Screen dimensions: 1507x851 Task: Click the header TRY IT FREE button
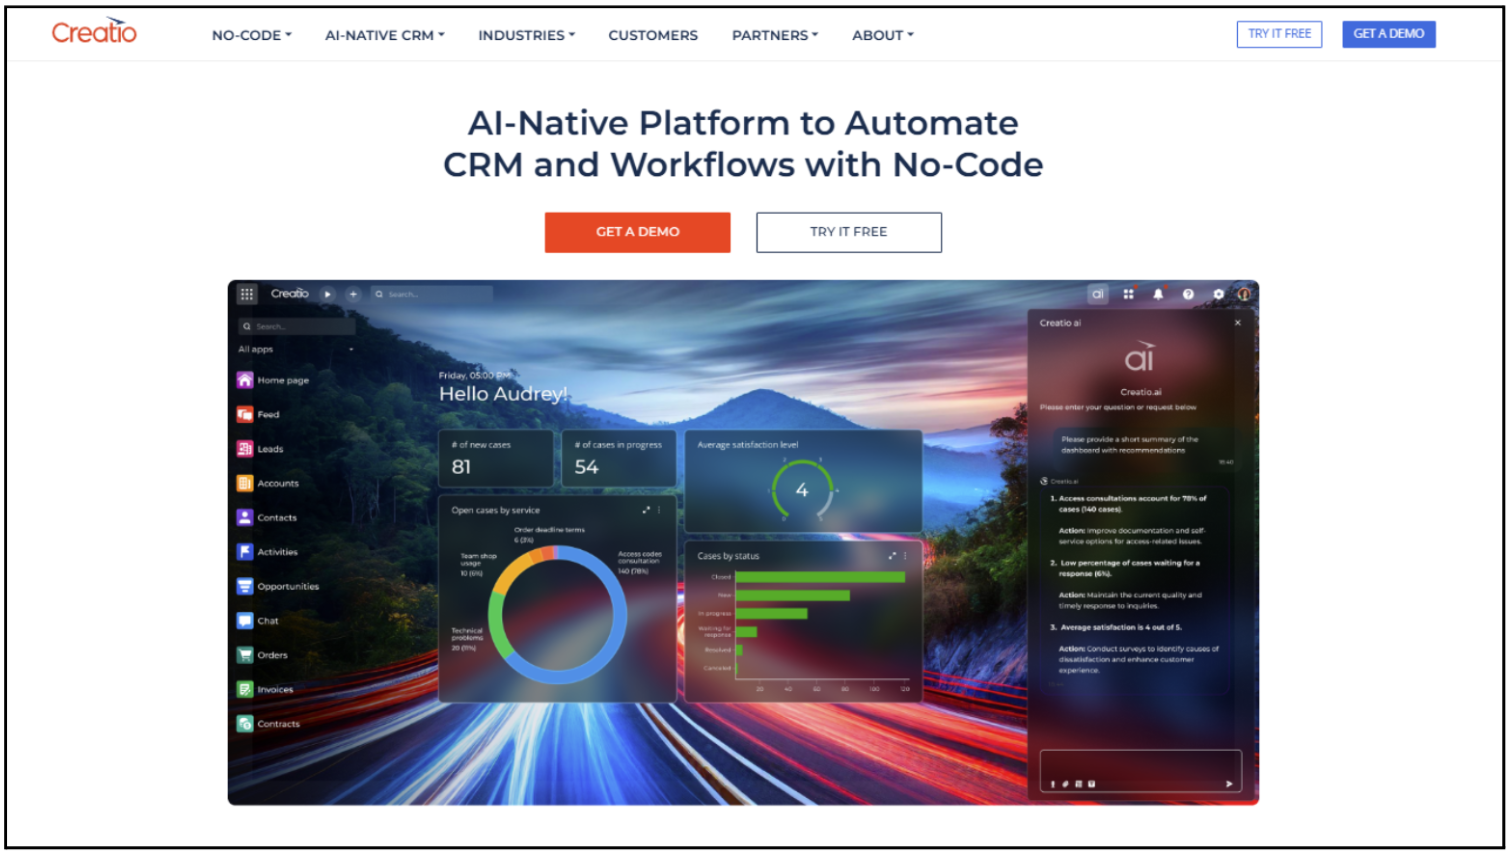(x=1279, y=34)
